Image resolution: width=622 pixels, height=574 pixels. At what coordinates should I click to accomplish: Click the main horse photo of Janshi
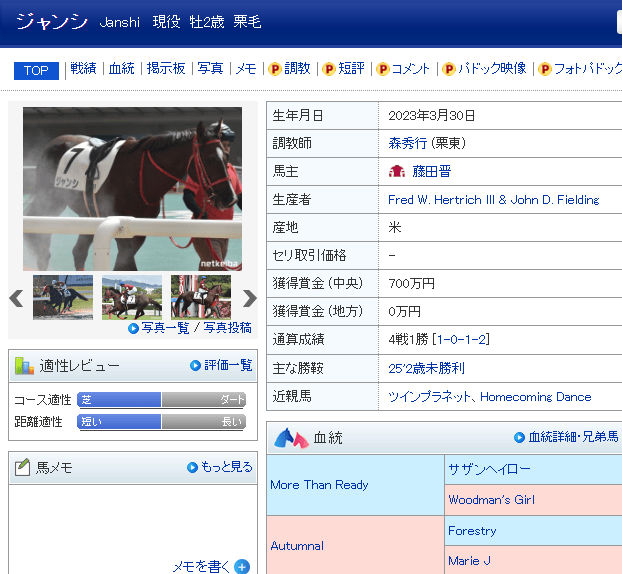pyautogui.click(x=132, y=189)
